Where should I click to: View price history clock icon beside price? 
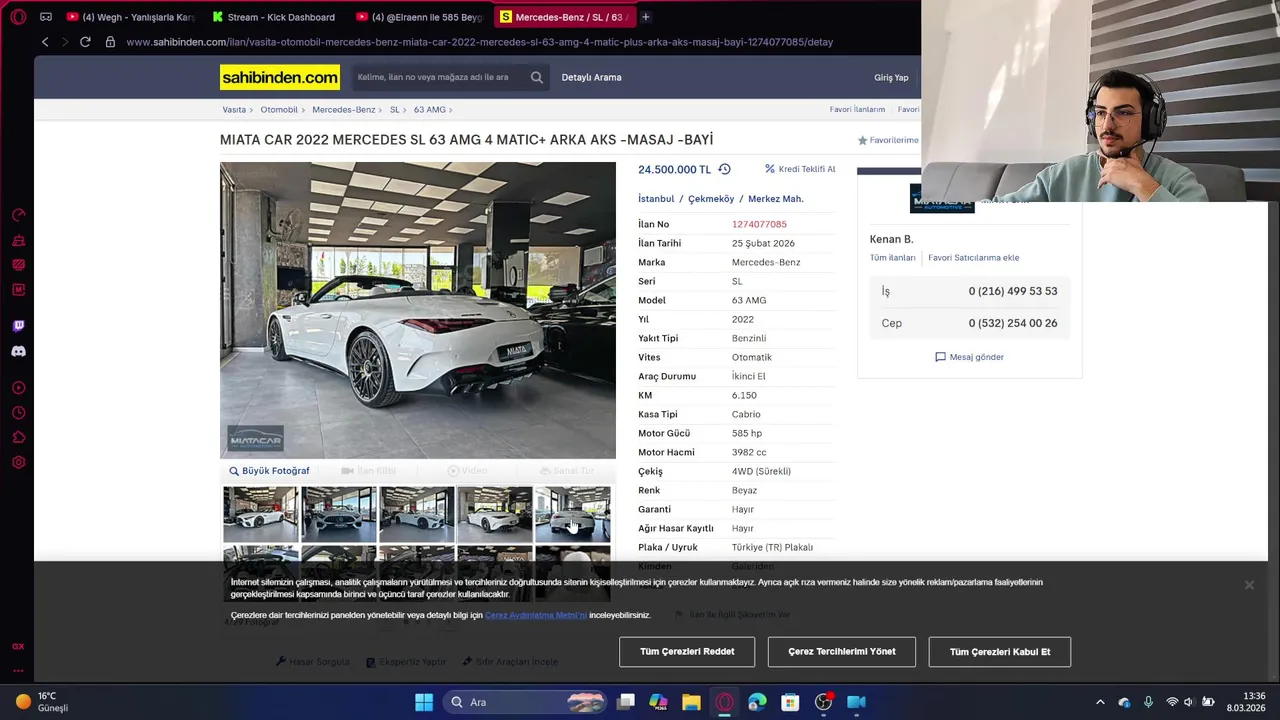click(724, 169)
